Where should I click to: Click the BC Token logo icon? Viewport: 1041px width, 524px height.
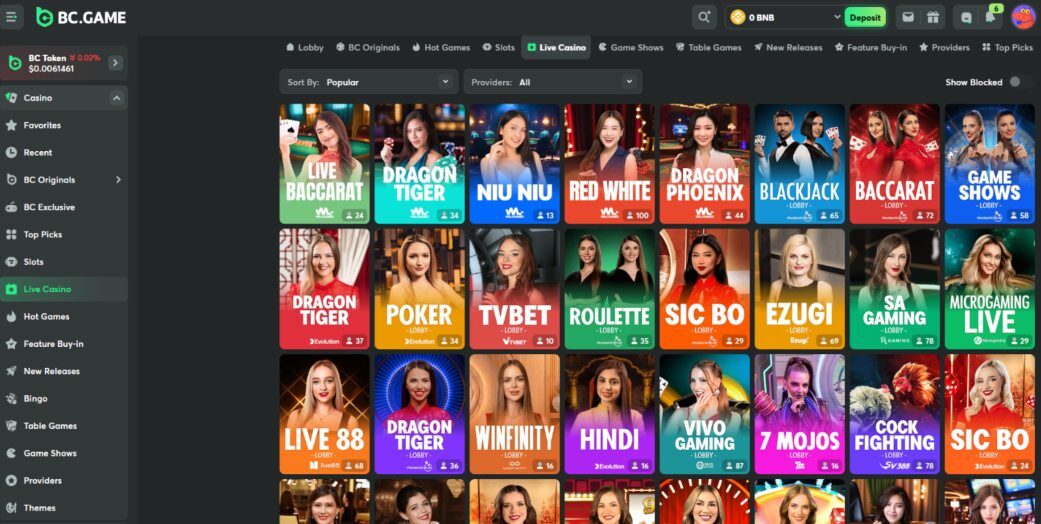pyautogui.click(x=15, y=63)
